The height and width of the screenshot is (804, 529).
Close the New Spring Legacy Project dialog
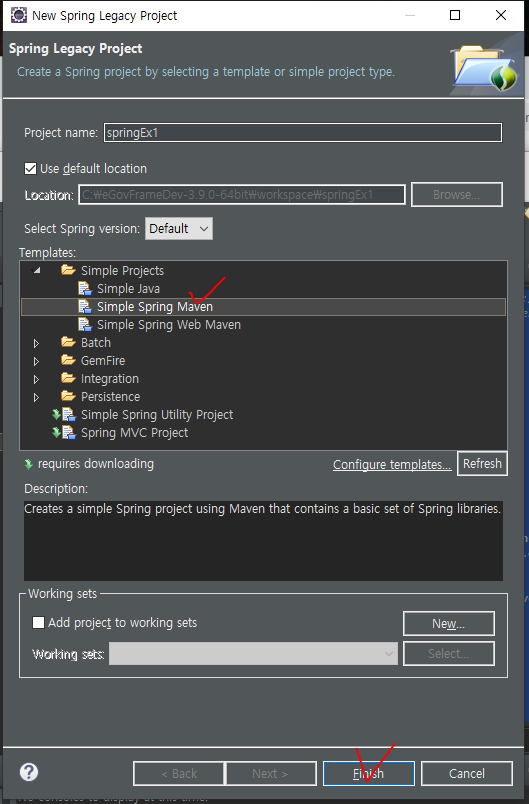pos(501,15)
